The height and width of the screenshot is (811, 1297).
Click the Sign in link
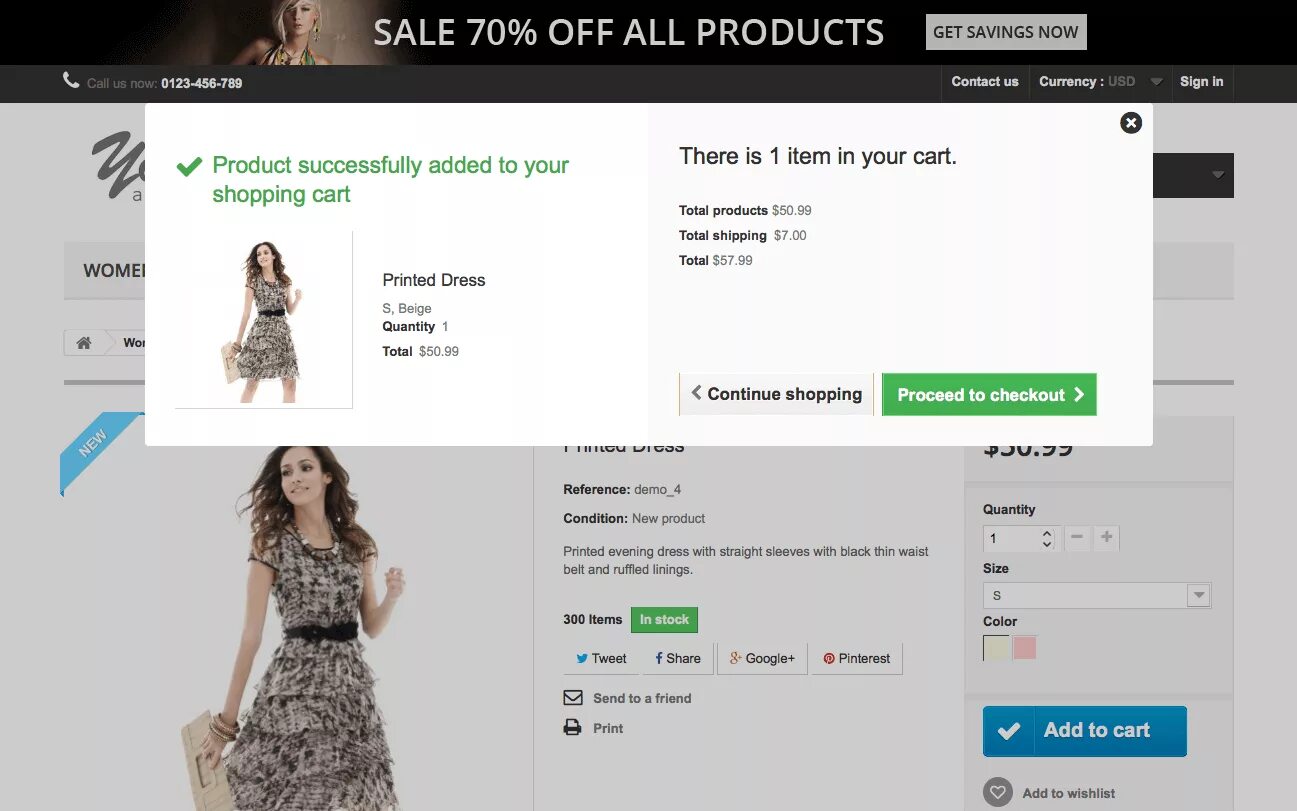click(x=1201, y=82)
